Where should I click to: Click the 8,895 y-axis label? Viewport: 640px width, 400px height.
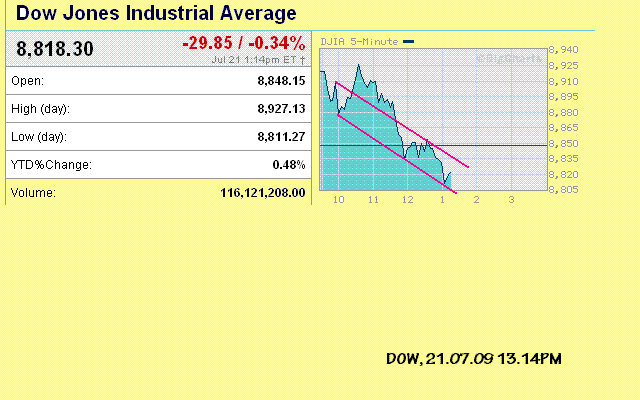pos(564,97)
